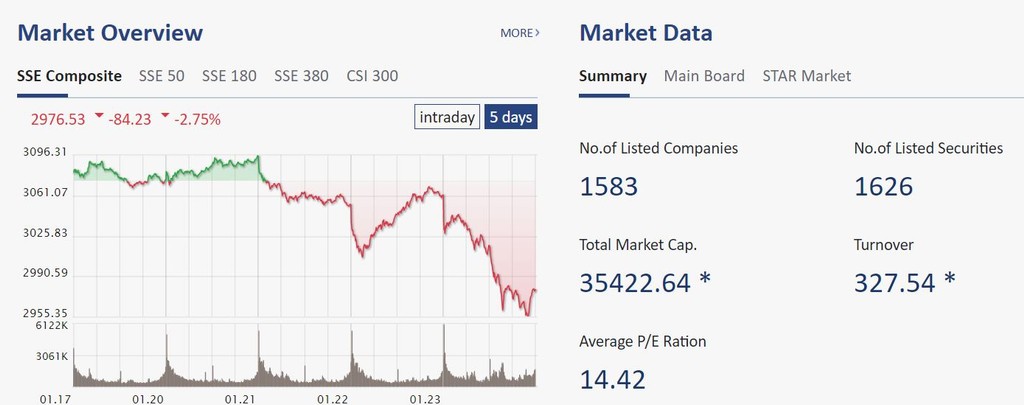Click the index value 2976.53
The image size is (1024, 405).
coord(58,119)
